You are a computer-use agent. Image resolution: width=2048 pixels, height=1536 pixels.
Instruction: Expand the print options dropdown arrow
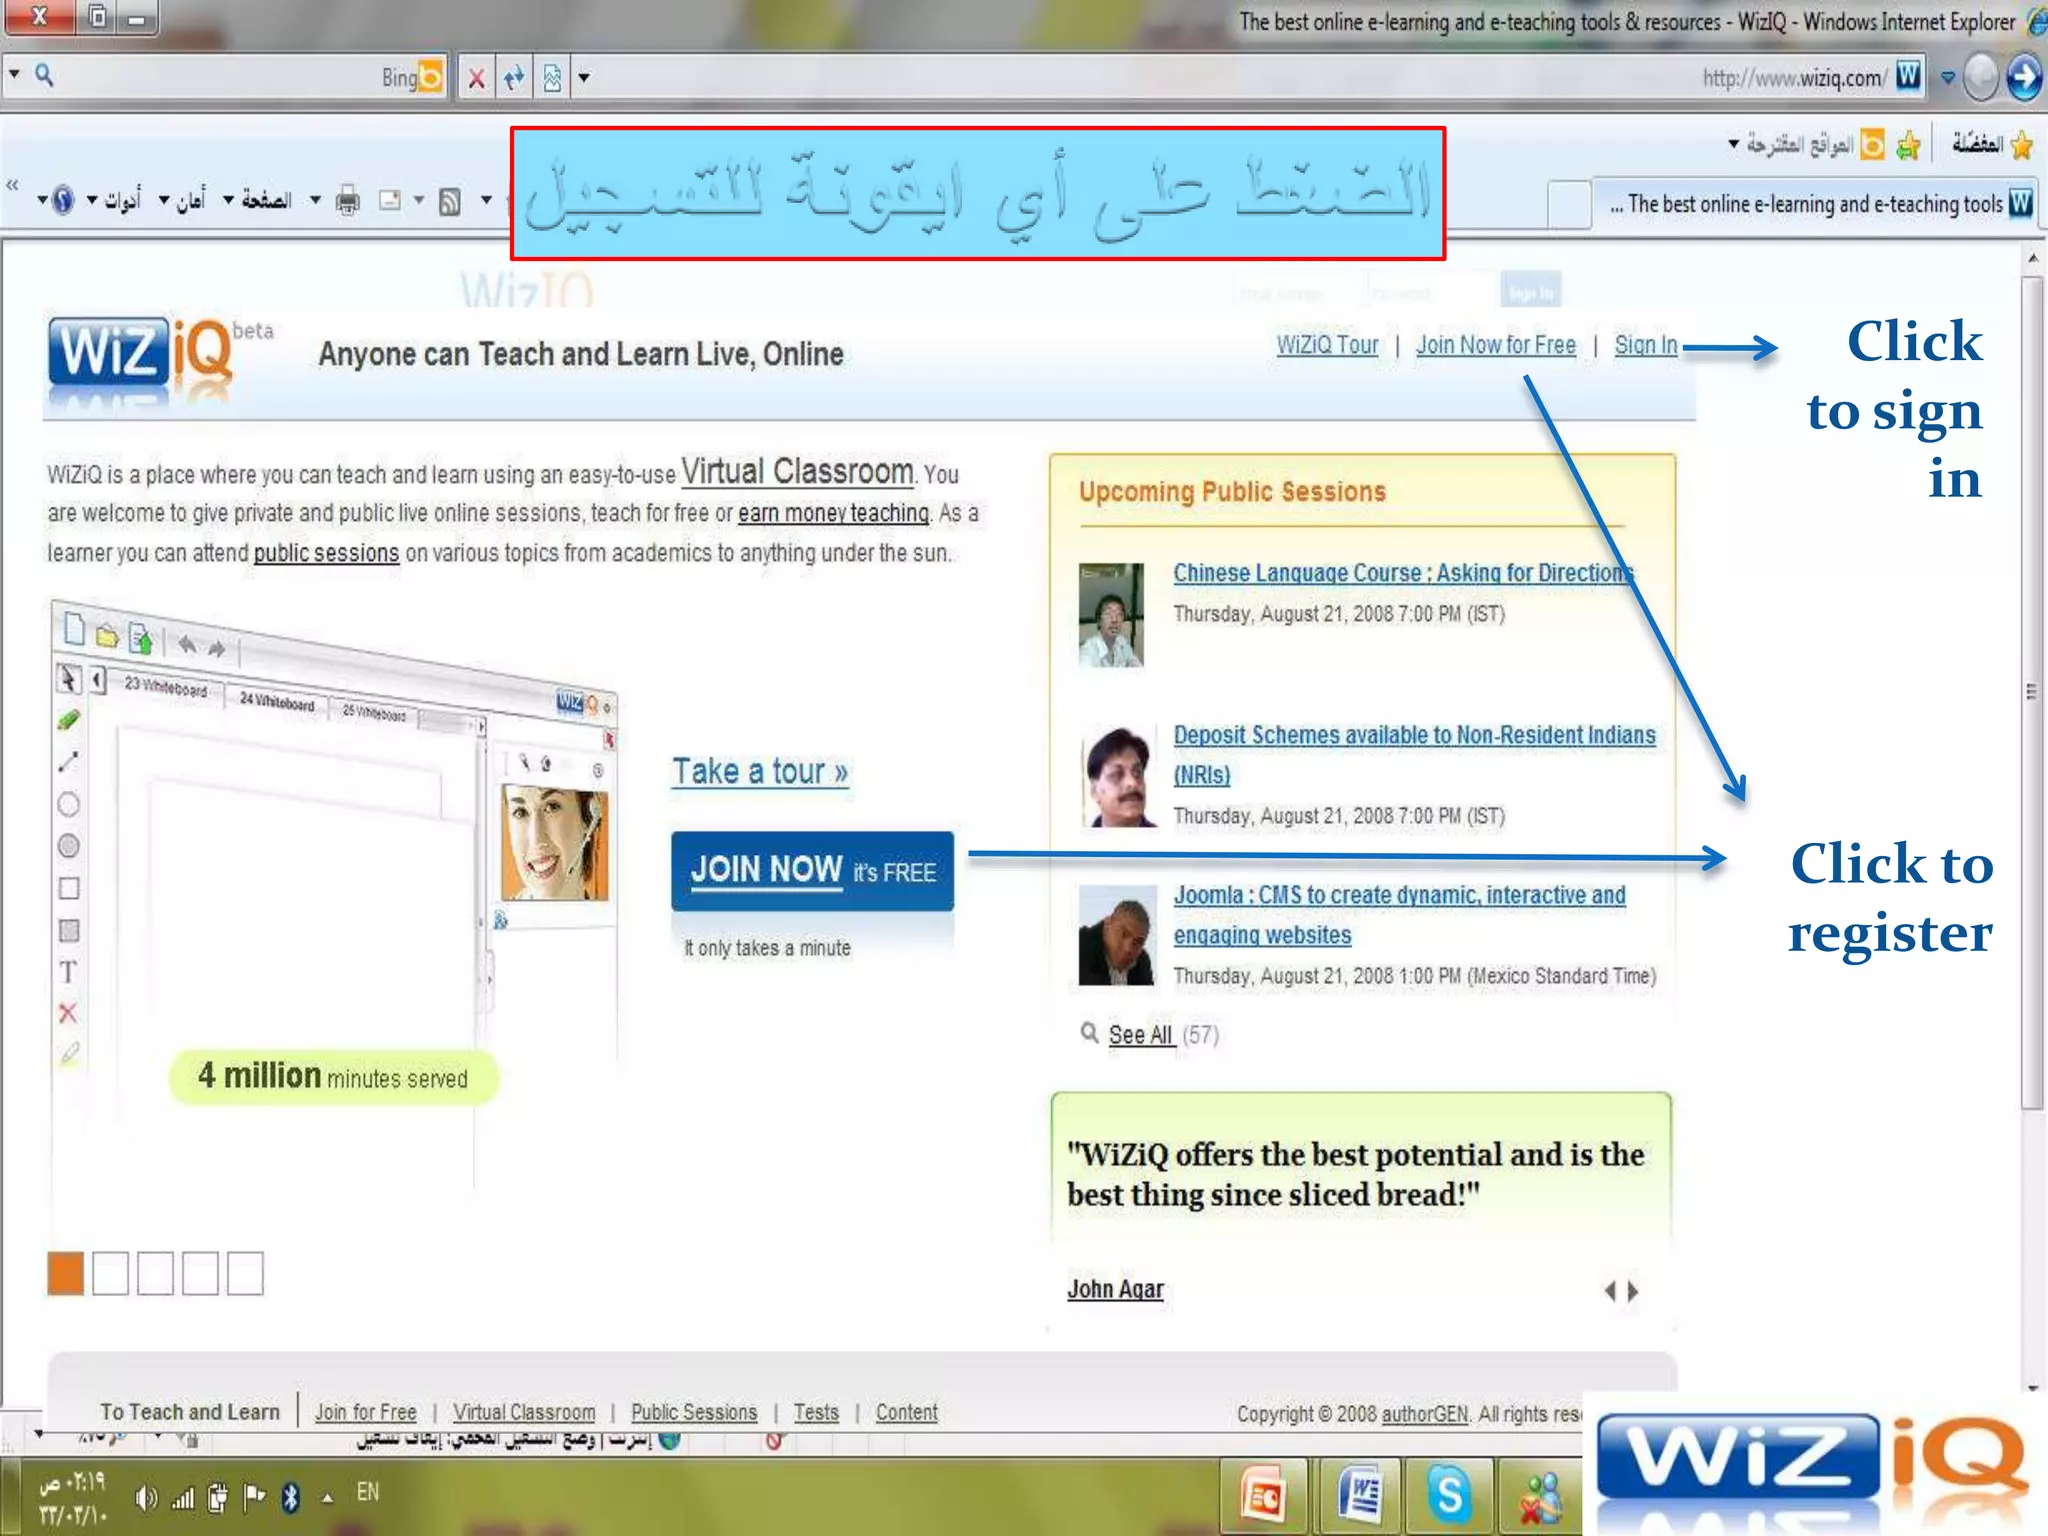click(x=315, y=201)
